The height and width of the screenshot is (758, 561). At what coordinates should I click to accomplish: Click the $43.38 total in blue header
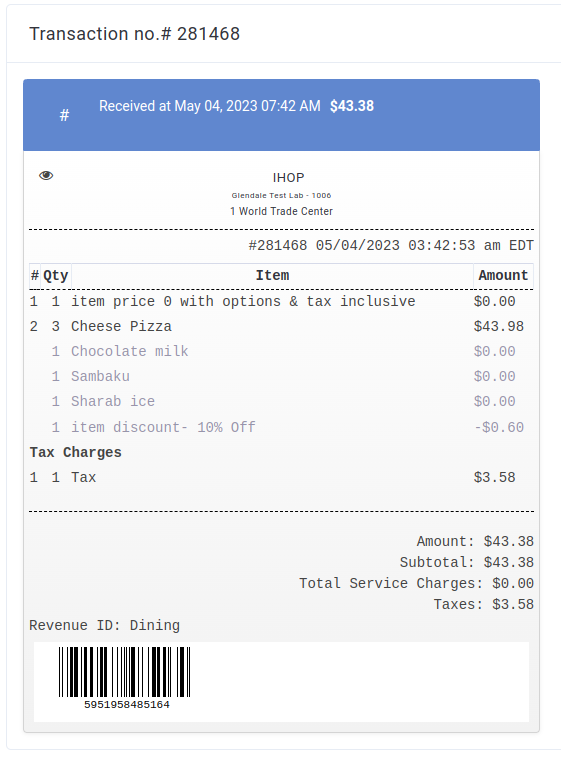(x=352, y=106)
